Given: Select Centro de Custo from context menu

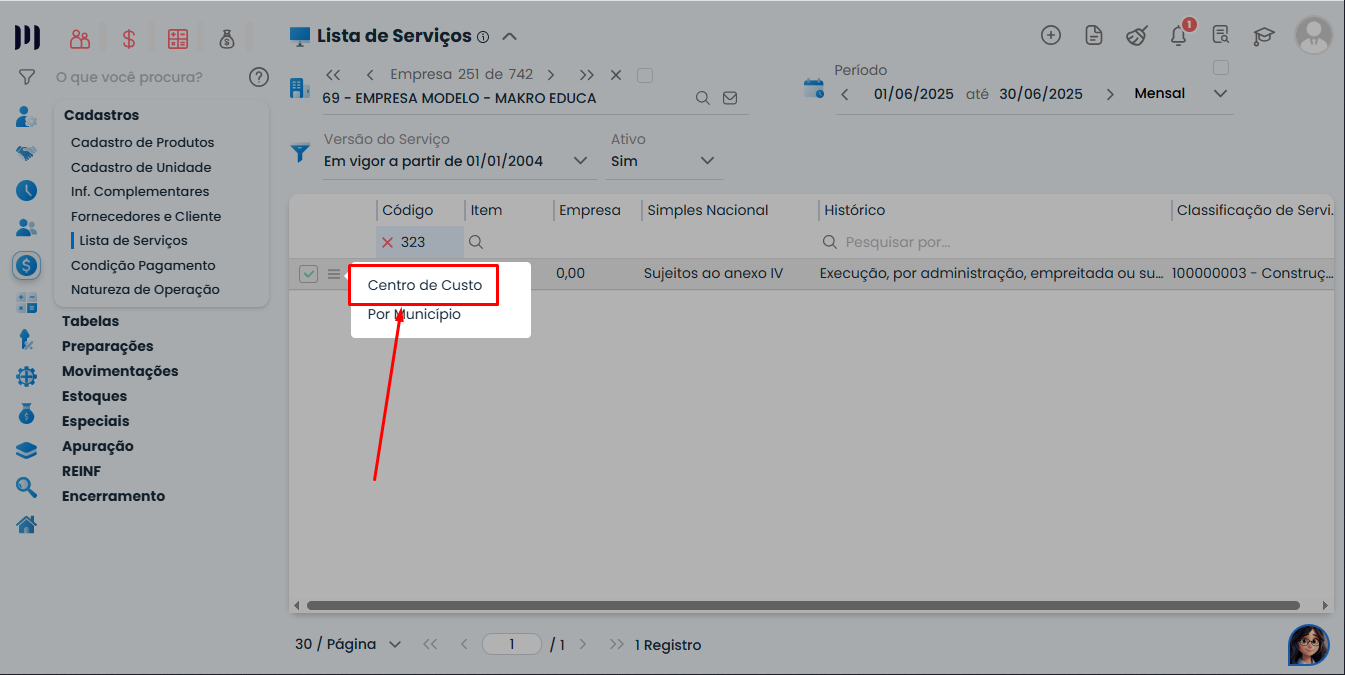Looking at the screenshot, I should tap(425, 285).
